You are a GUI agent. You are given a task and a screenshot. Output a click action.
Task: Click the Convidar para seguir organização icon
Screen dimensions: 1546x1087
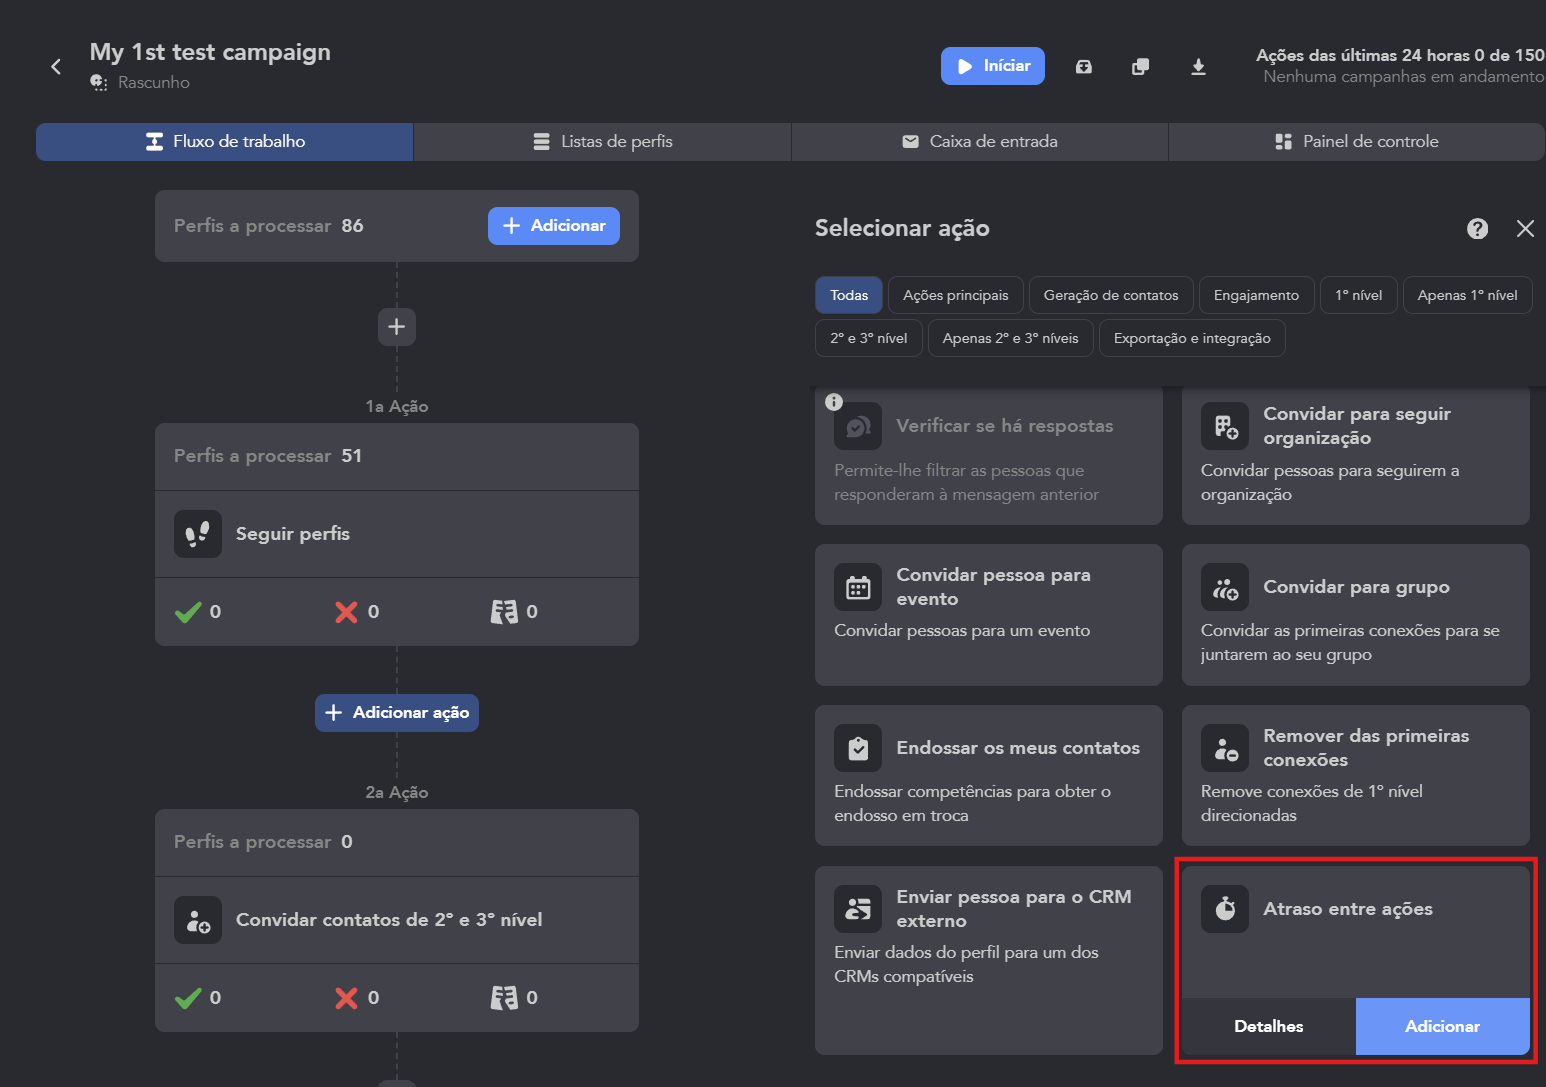[1225, 426]
